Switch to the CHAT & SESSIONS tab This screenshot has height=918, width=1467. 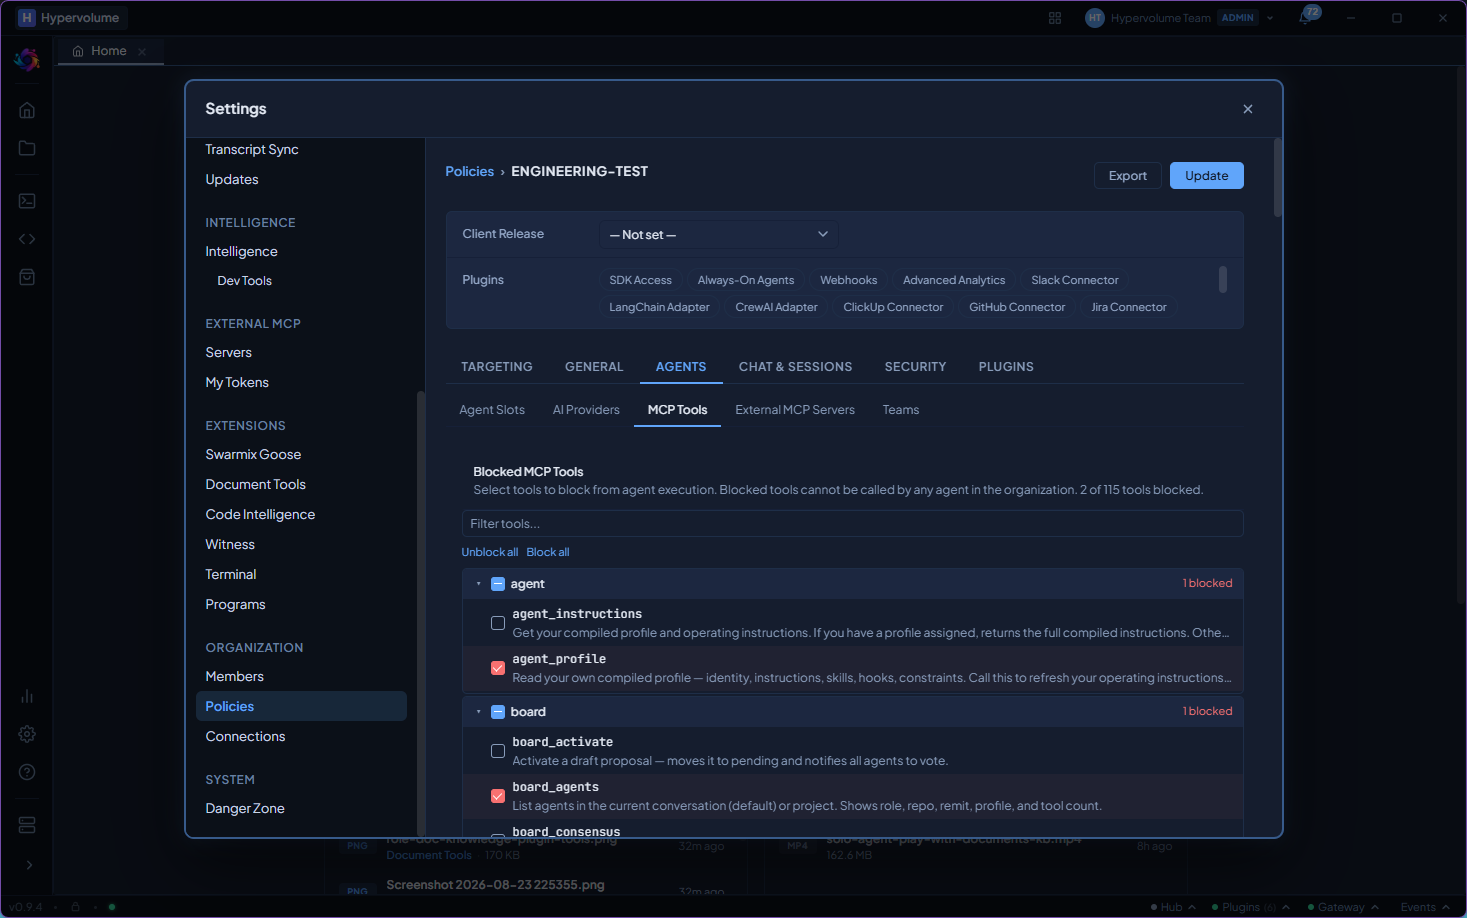(796, 367)
